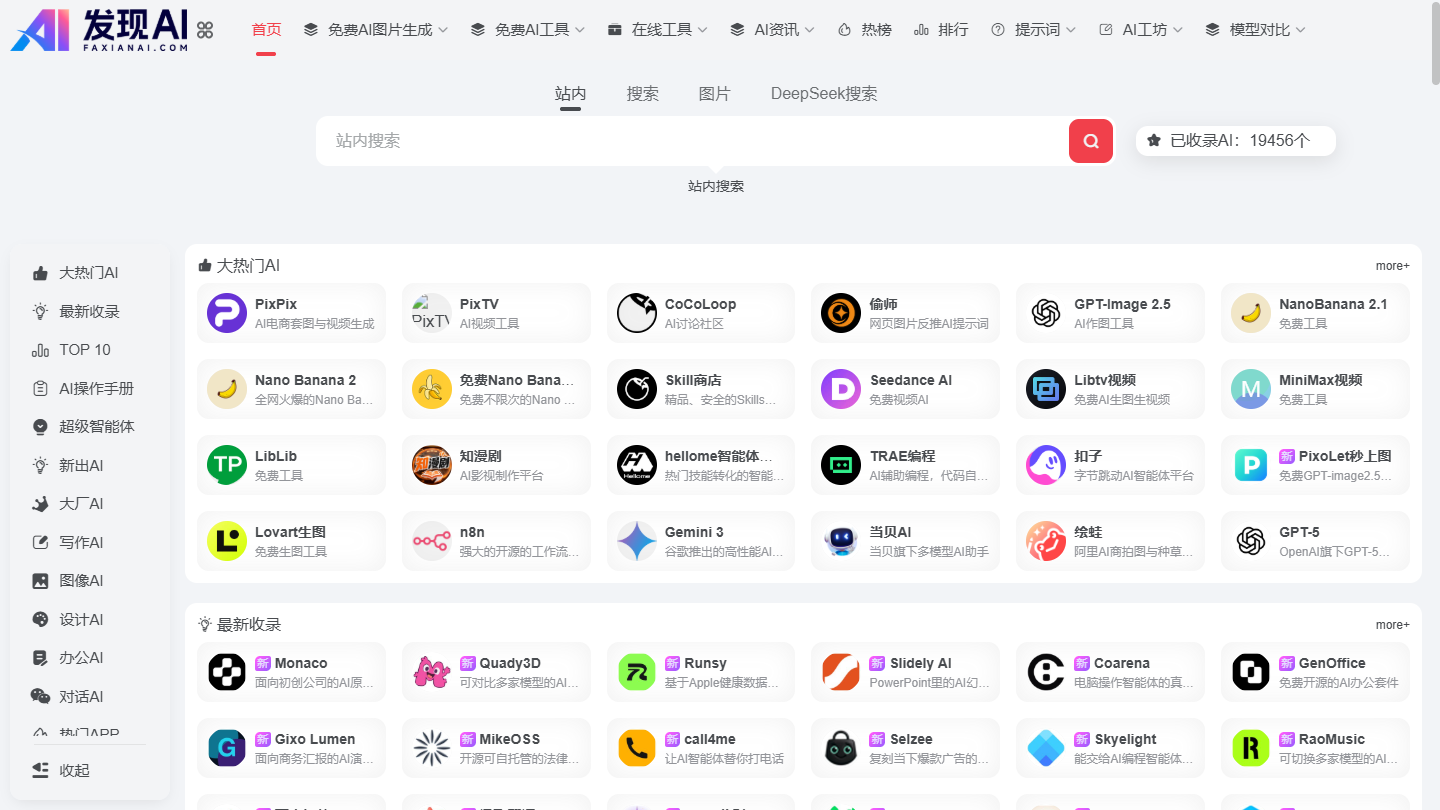Expand the 免费AI图片生成 dropdown menu
Viewport: 1440px width, 810px height.
pyautogui.click(x=375, y=30)
